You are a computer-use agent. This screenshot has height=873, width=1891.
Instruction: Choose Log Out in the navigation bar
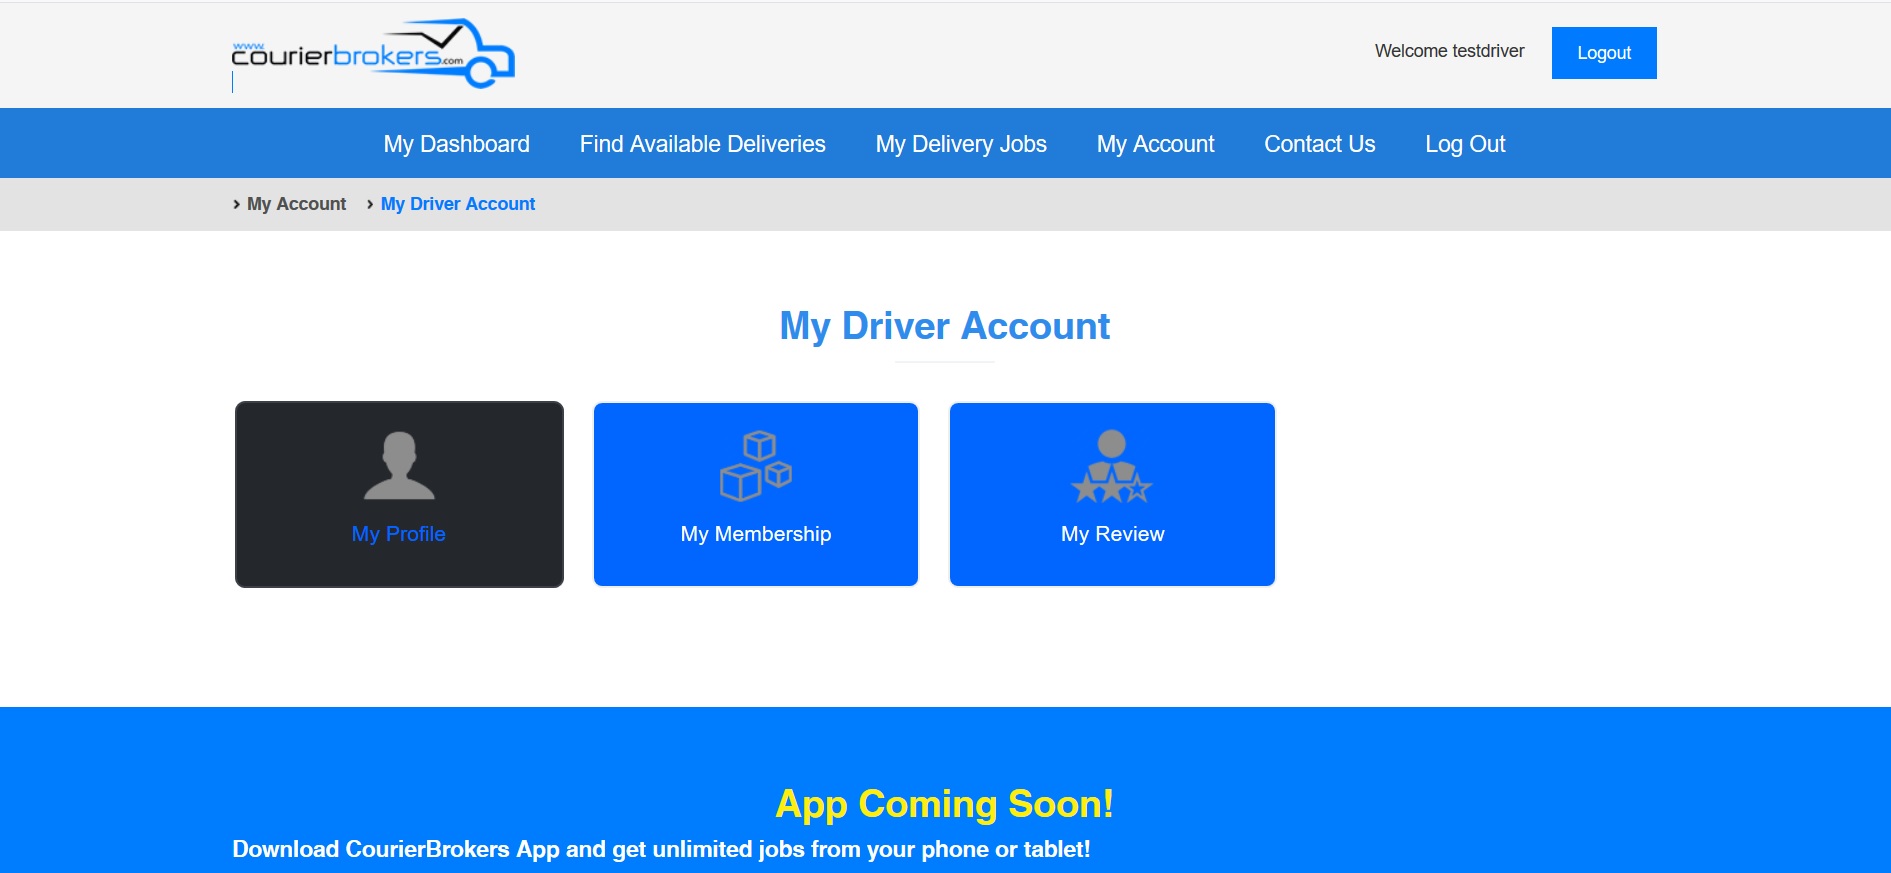(x=1464, y=144)
